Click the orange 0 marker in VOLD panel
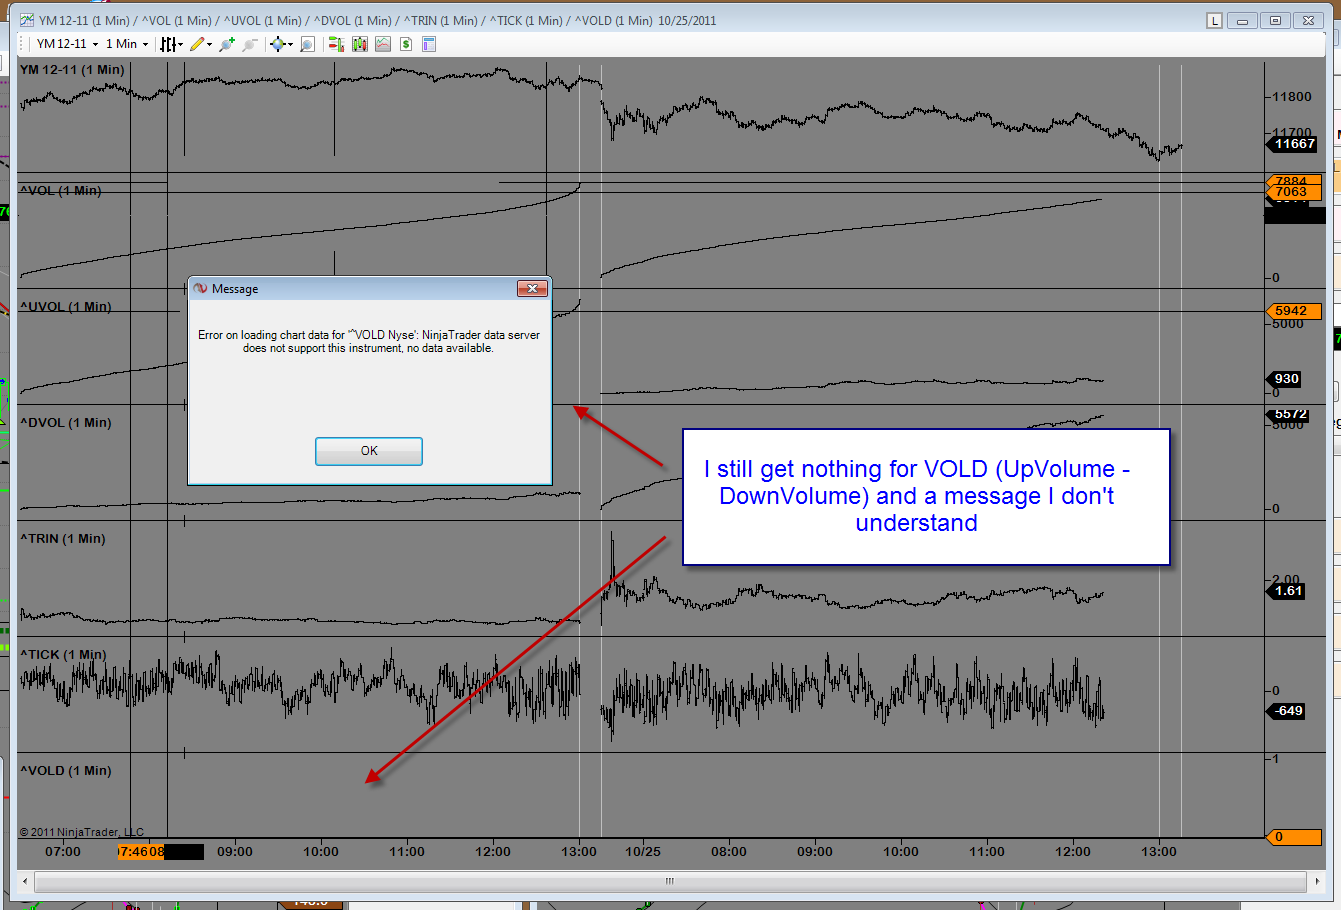This screenshot has height=910, width=1341. (1292, 837)
